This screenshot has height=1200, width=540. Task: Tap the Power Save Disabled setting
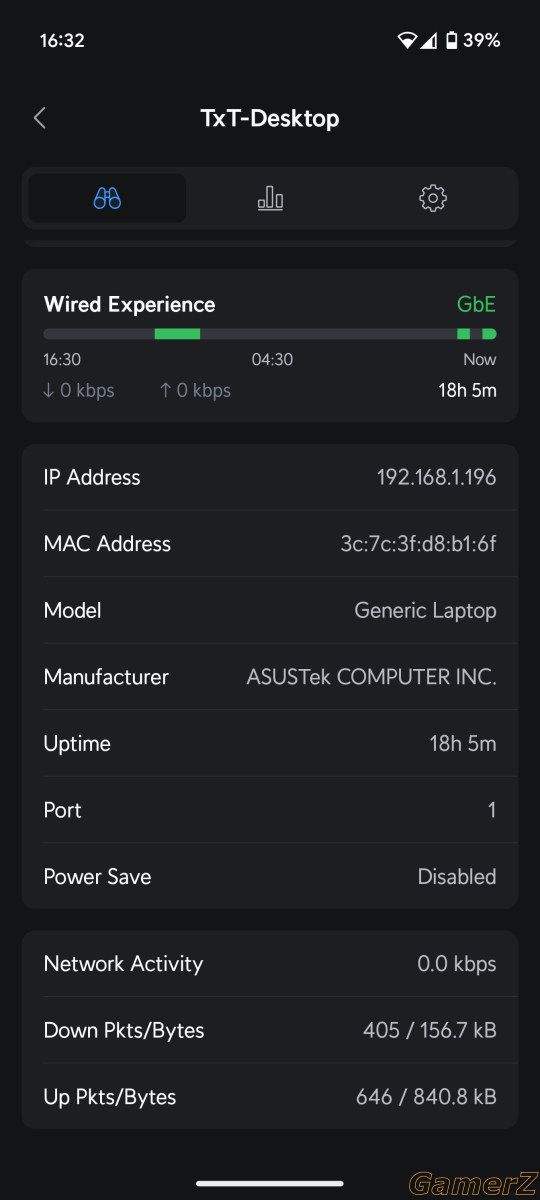coord(270,876)
